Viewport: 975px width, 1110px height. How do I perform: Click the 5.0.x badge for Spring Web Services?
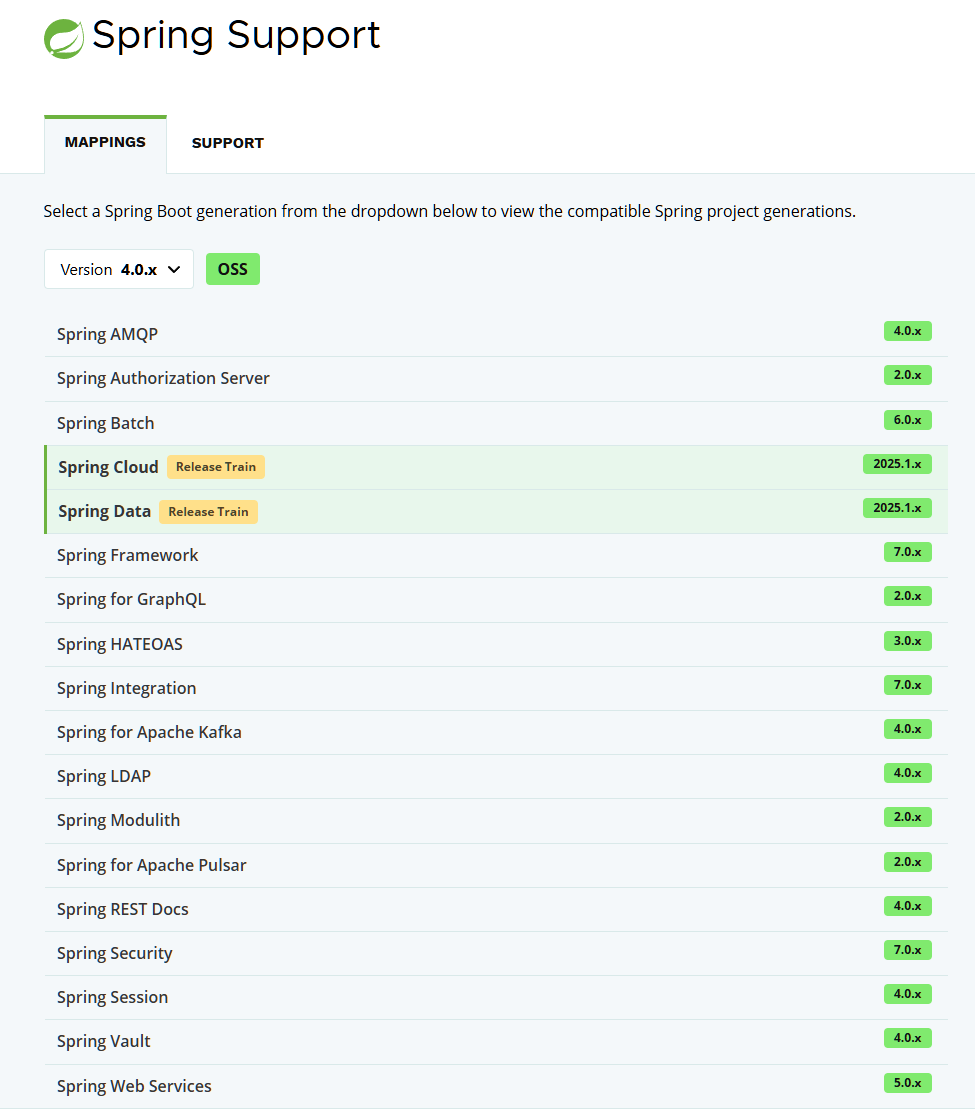907,1082
